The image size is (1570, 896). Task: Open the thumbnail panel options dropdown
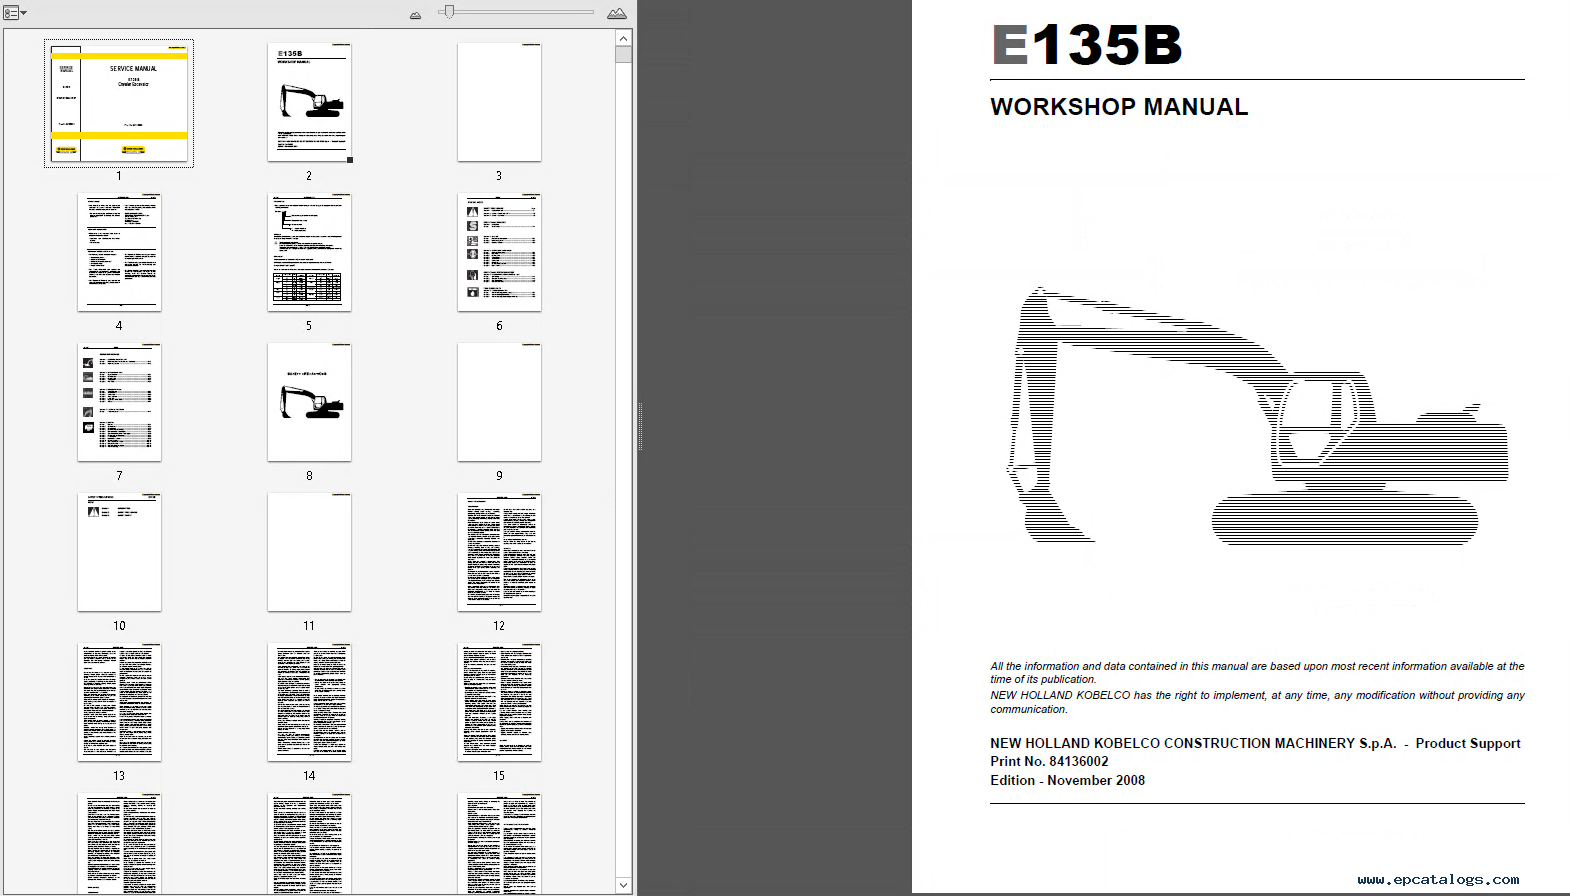tap(14, 13)
